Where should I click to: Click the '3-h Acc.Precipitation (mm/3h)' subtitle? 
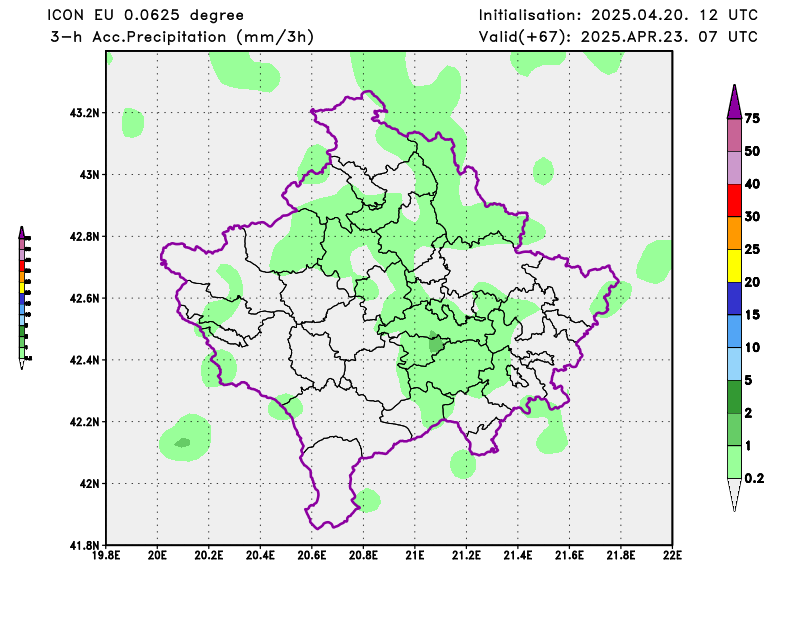pos(182,37)
